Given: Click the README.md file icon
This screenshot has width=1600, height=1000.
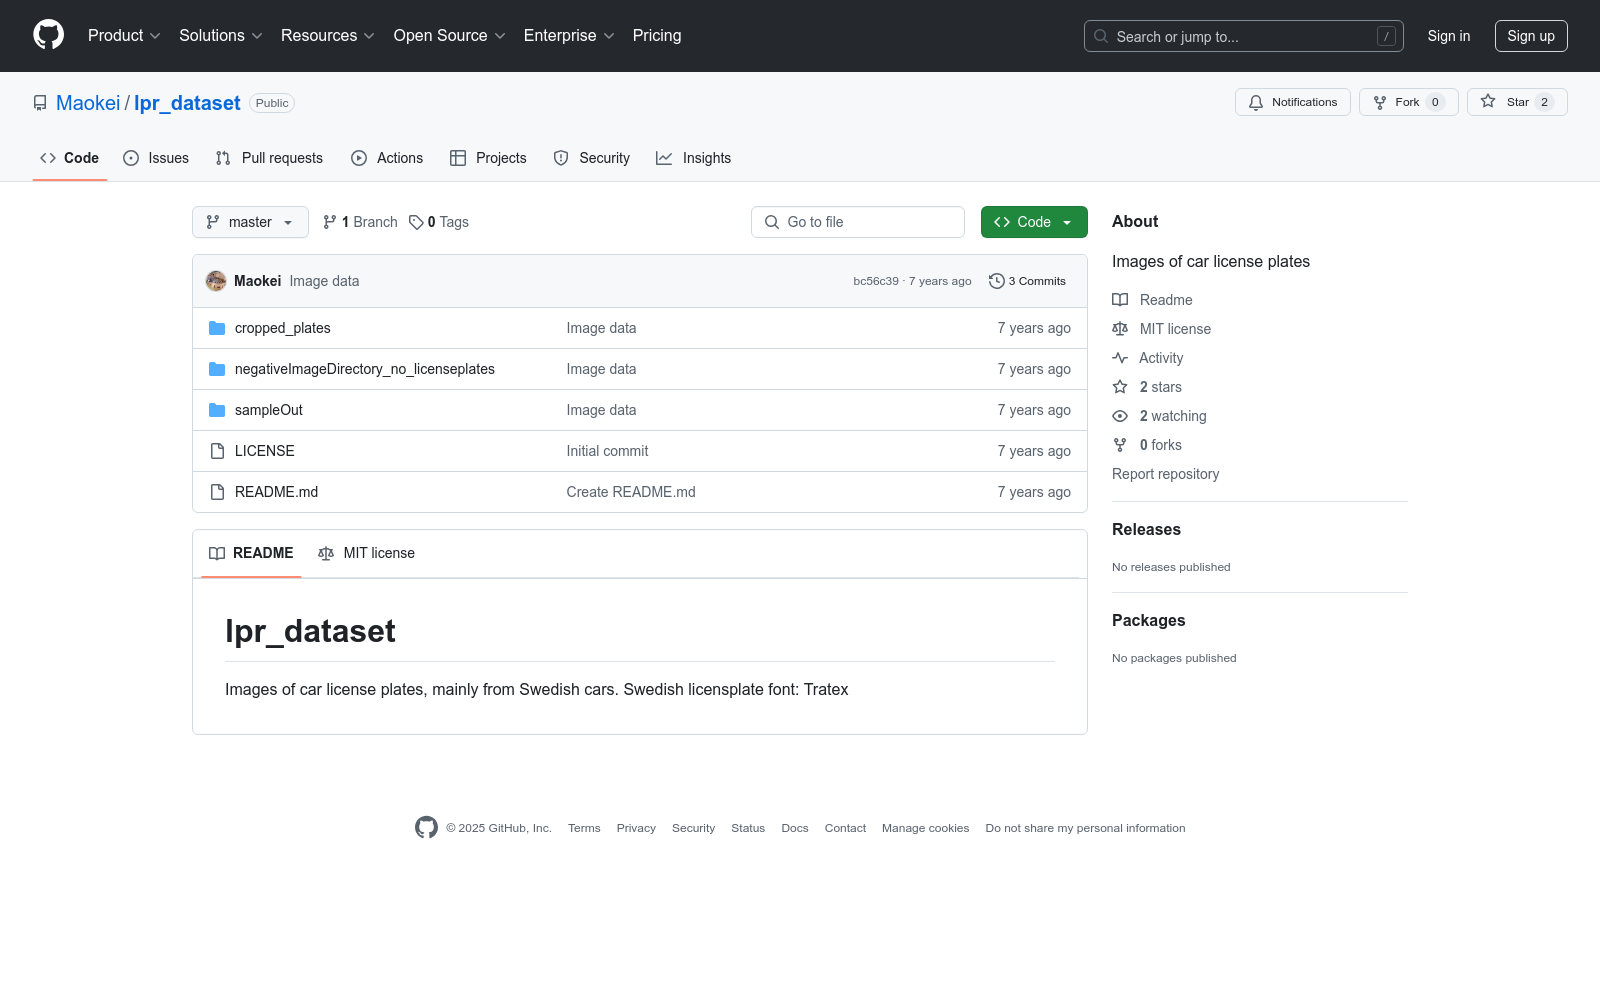Looking at the screenshot, I should click(217, 492).
